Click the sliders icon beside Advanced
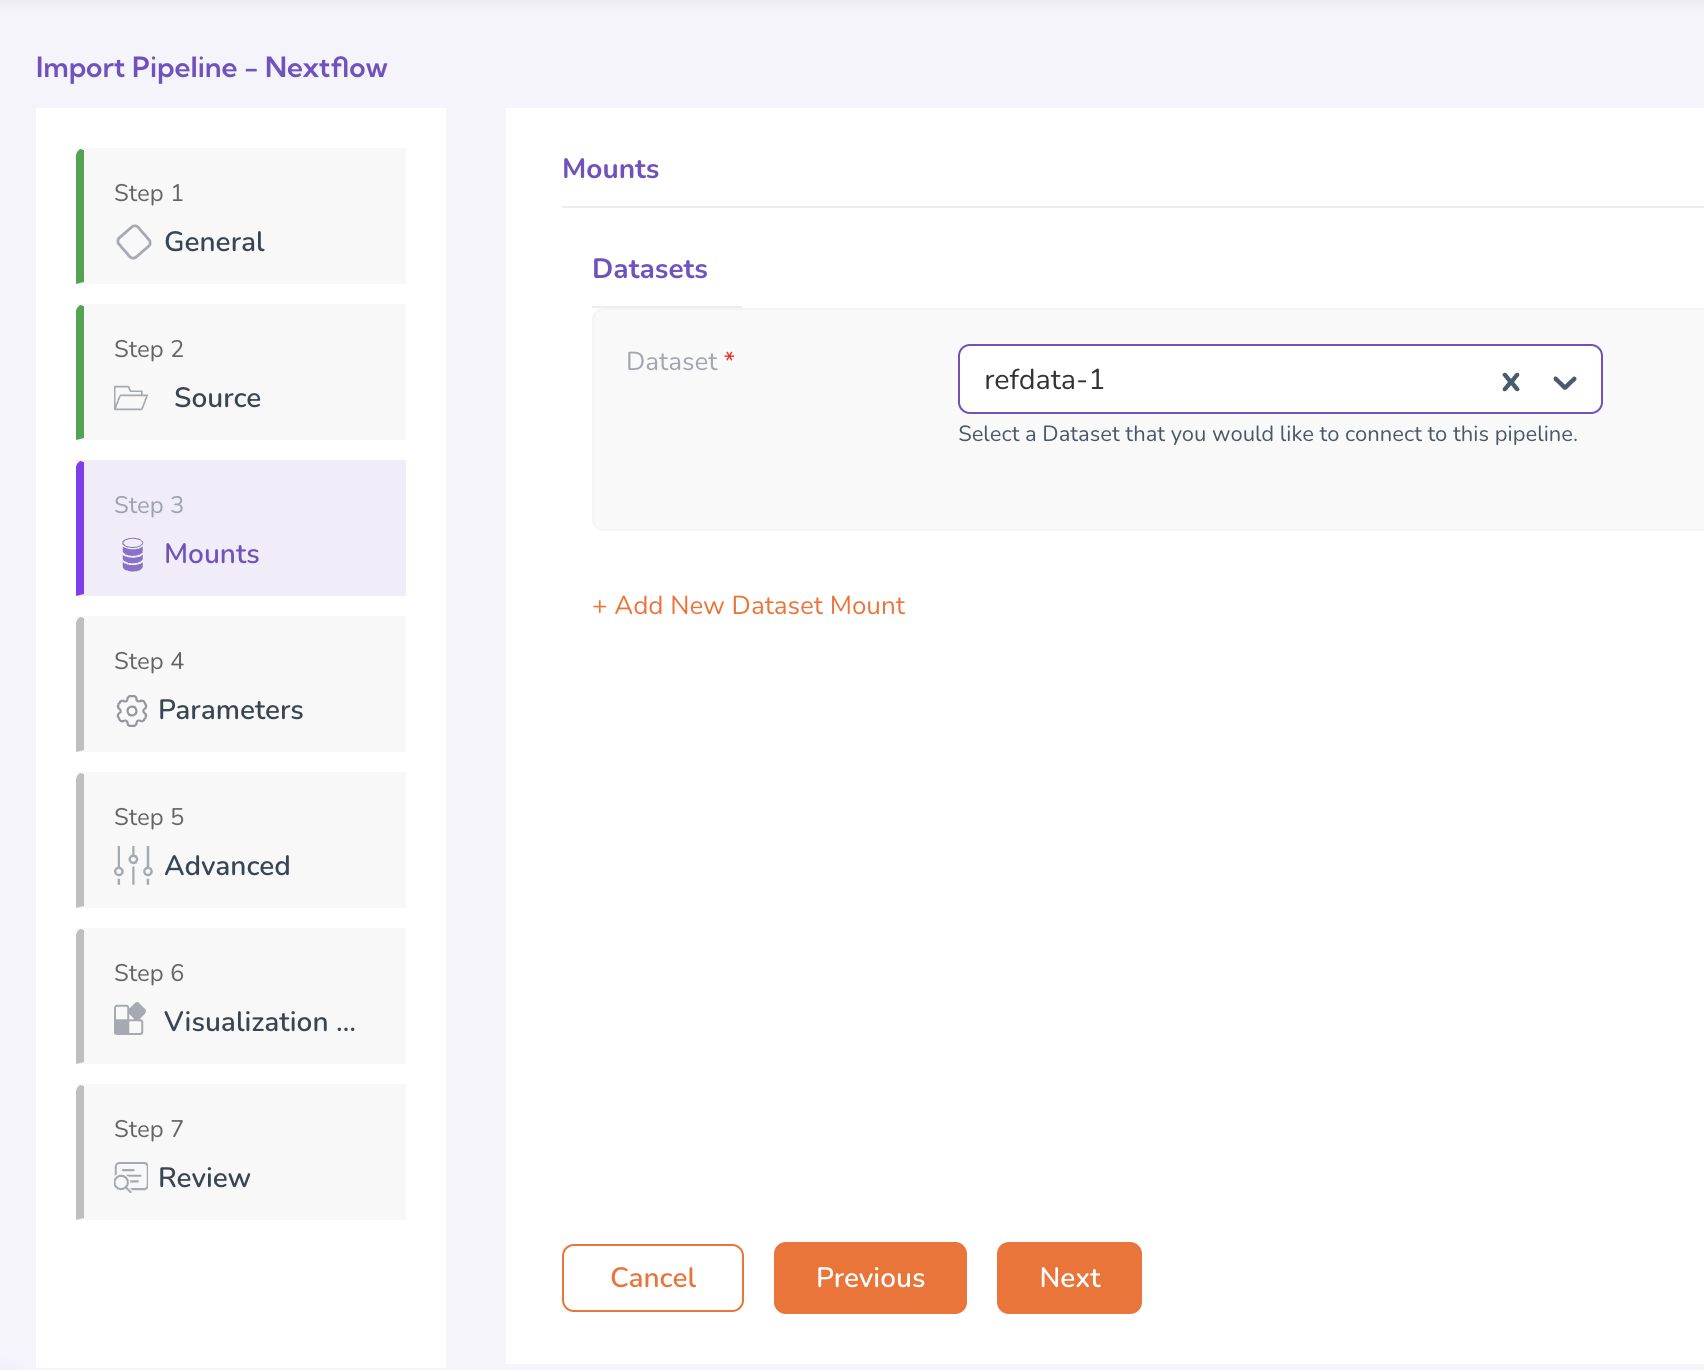 pos(133,866)
